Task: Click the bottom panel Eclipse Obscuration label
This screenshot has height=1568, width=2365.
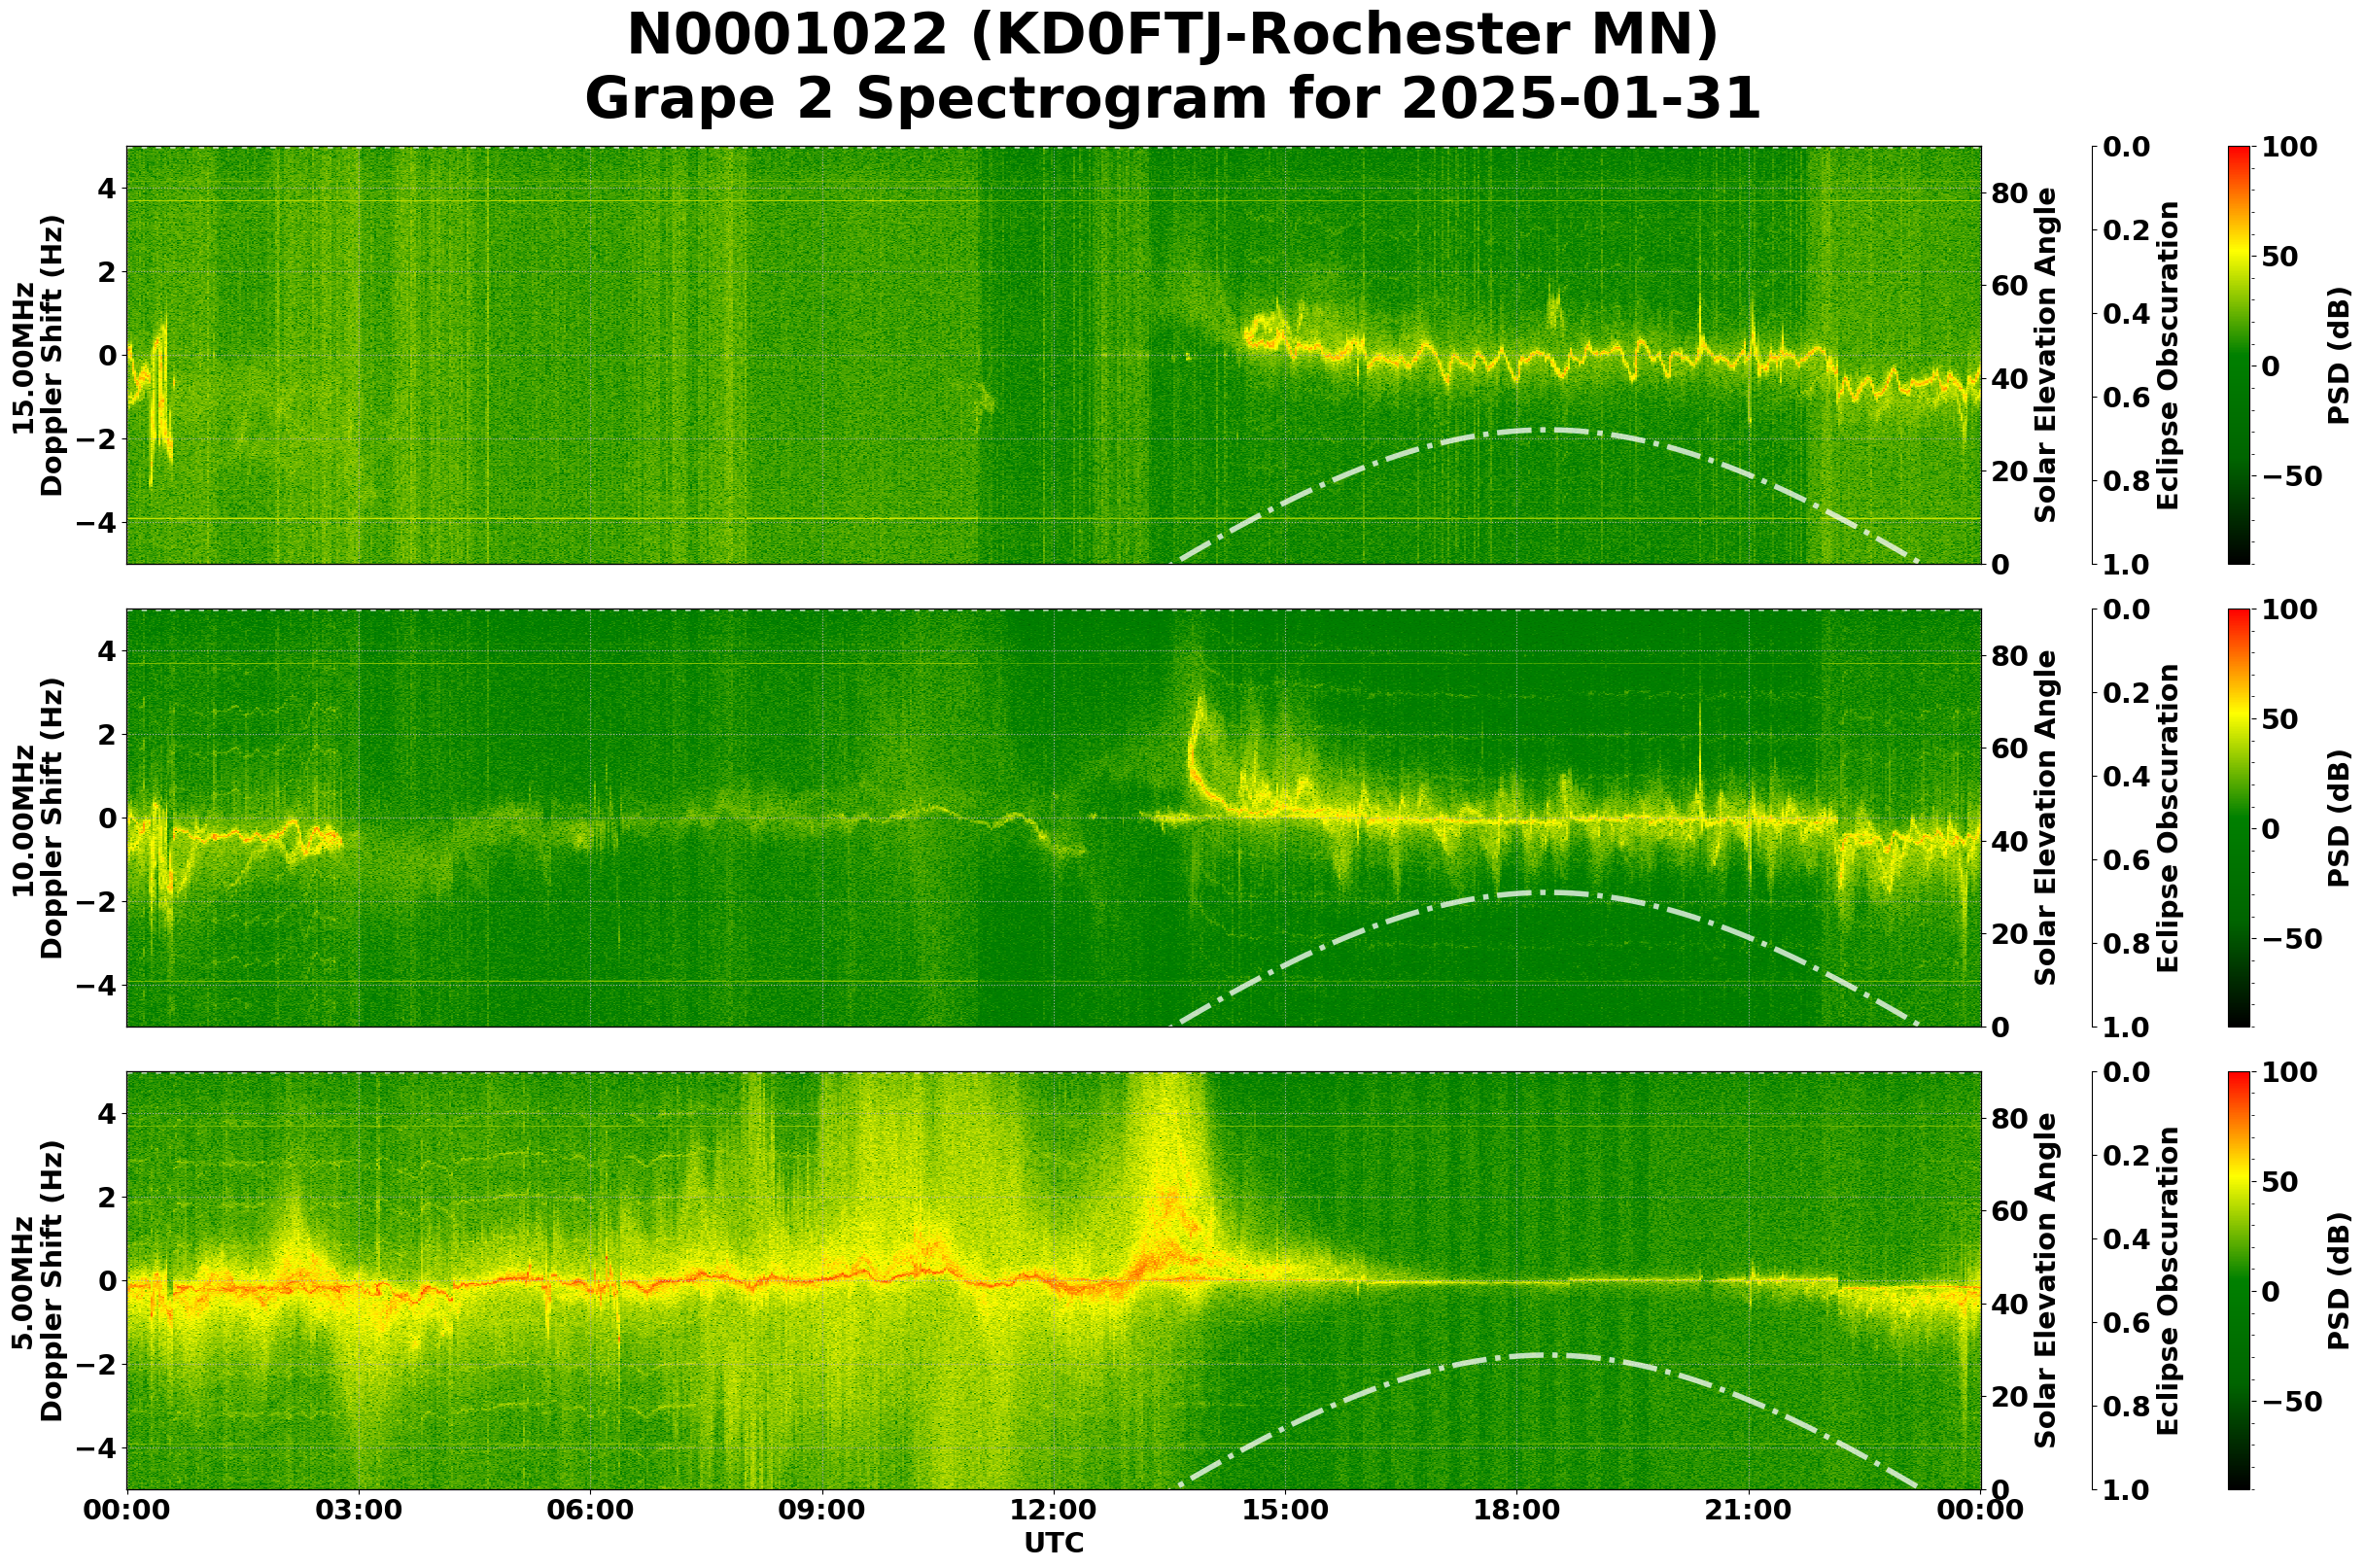Action: pyautogui.click(x=2167, y=1280)
